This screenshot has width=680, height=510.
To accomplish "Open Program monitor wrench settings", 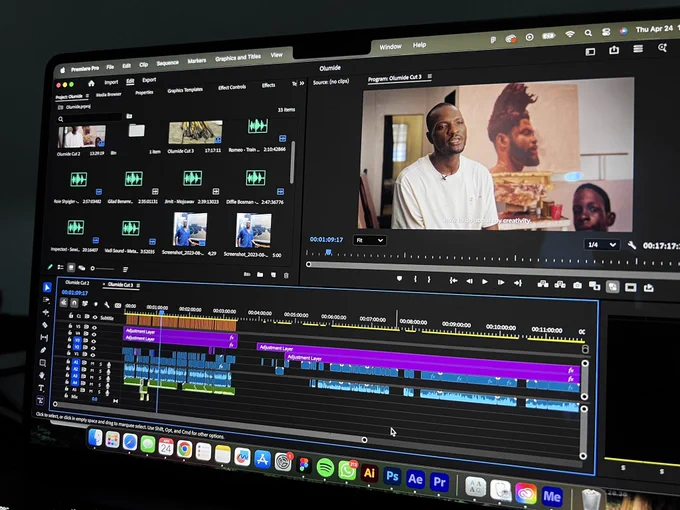I will pos(632,245).
